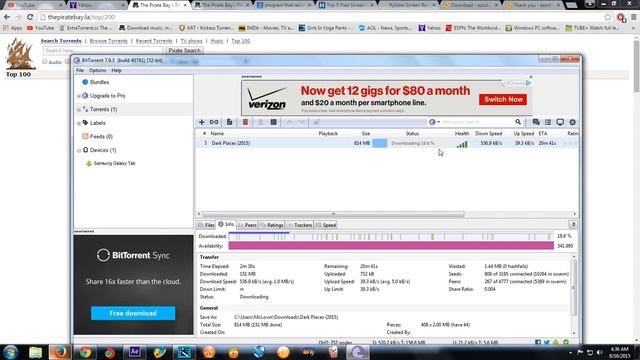This screenshot has height=360, width=640.
Task: Select the Bundles sidebar item
Action: (100, 82)
